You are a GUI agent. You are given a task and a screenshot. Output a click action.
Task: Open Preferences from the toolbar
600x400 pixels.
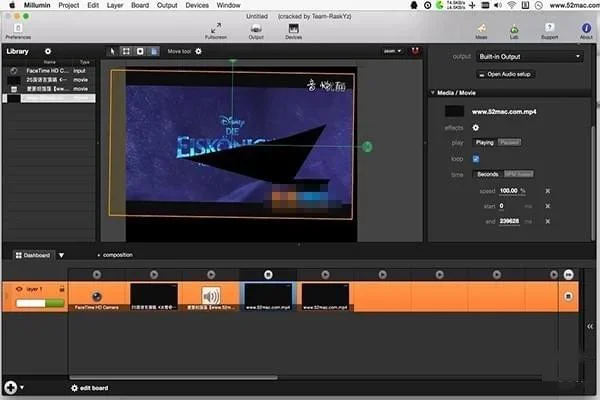[x=18, y=31]
